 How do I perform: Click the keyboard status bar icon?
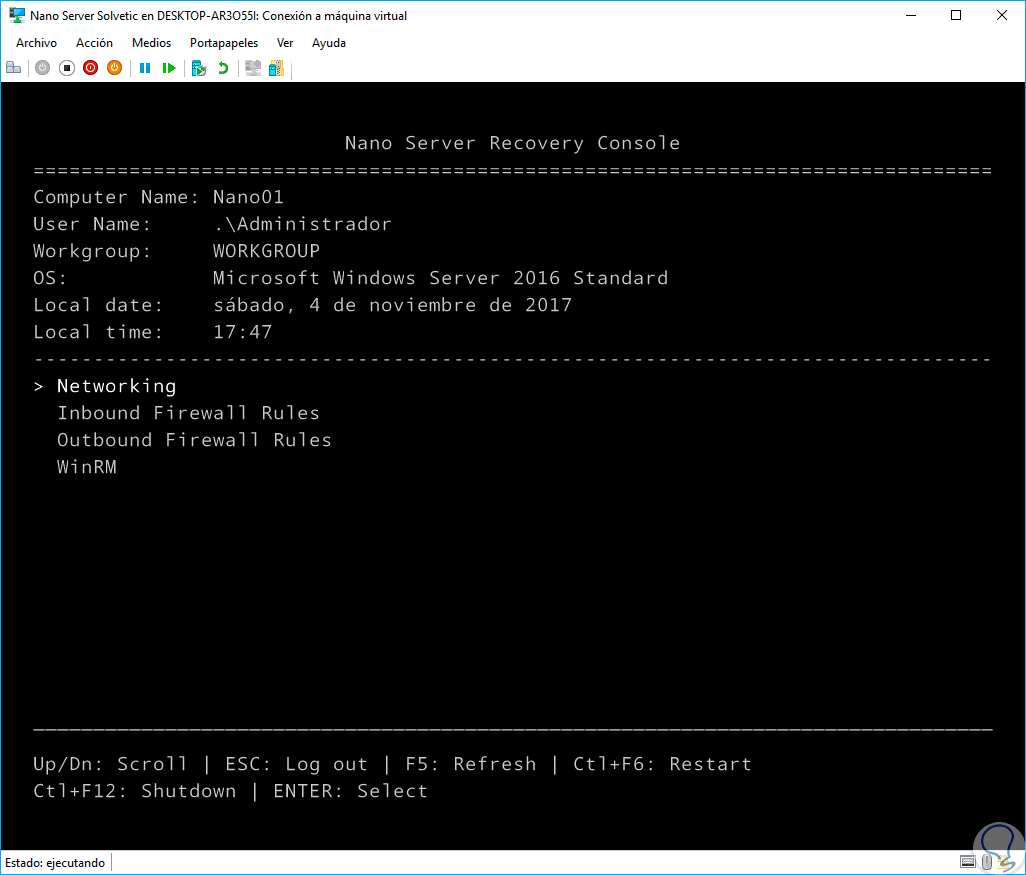point(968,862)
